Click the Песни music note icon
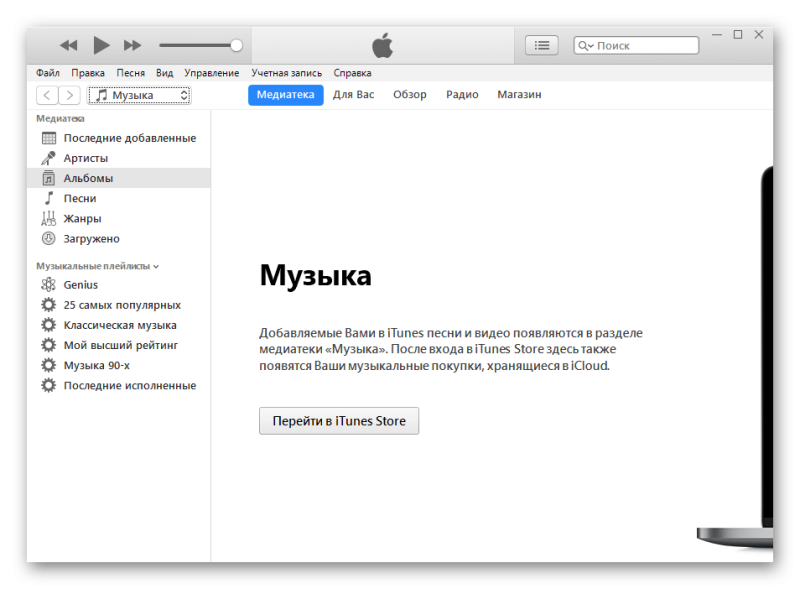 pos(48,198)
